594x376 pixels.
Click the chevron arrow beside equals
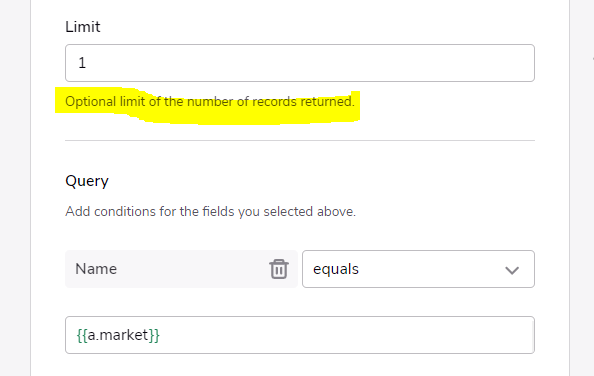(x=512, y=270)
